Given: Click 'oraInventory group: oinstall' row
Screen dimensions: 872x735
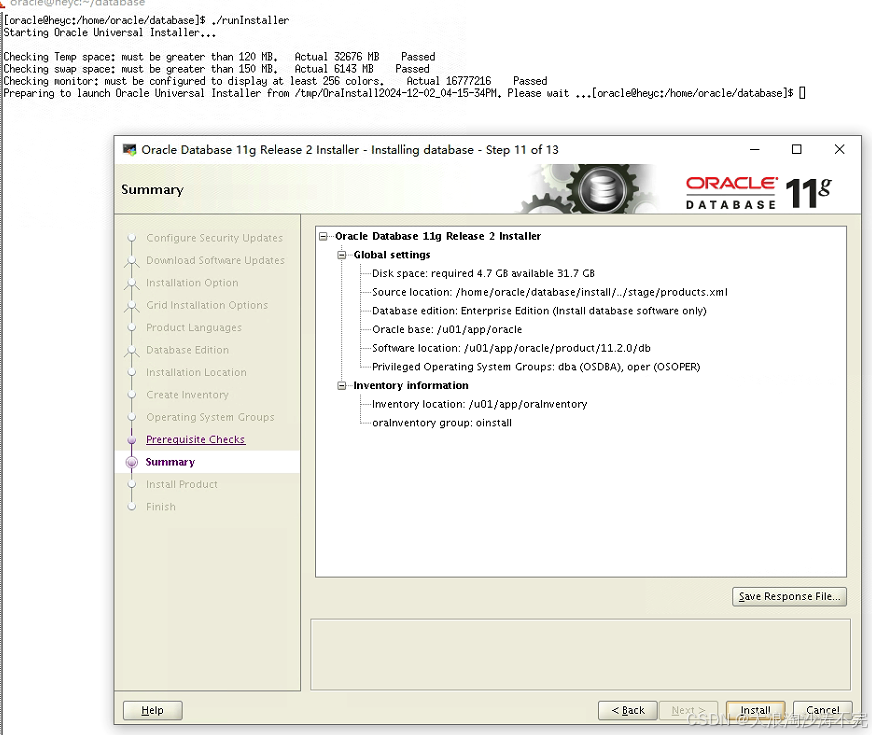Looking at the screenshot, I should point(442,423).
